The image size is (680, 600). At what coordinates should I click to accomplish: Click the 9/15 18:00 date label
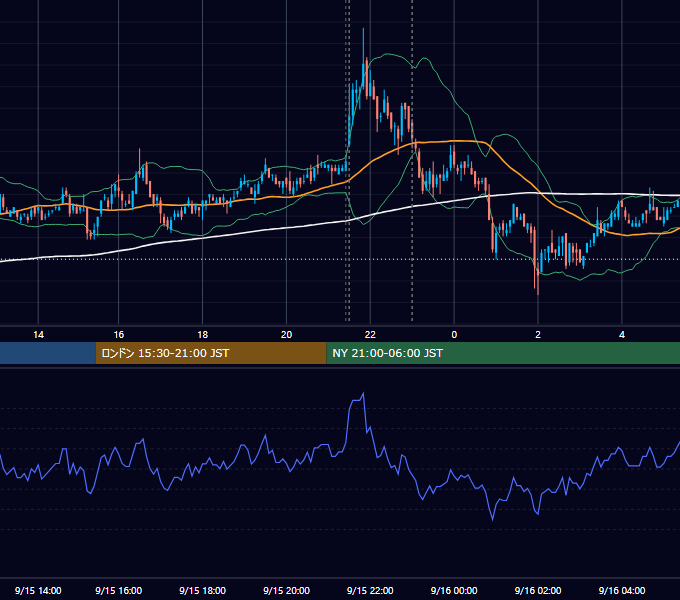pyautogui.click(x=203, y=590)
